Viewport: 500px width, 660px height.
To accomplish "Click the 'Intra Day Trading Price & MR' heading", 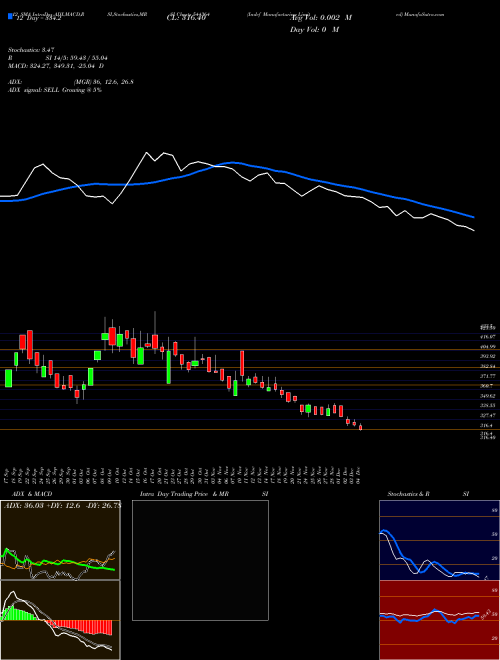I will tap(184, 494).
